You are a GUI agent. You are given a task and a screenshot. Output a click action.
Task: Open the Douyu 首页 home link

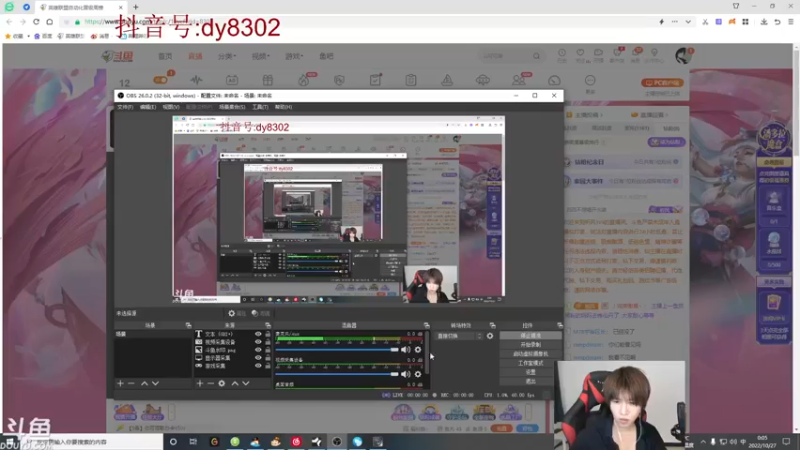(x=165, y=56)
